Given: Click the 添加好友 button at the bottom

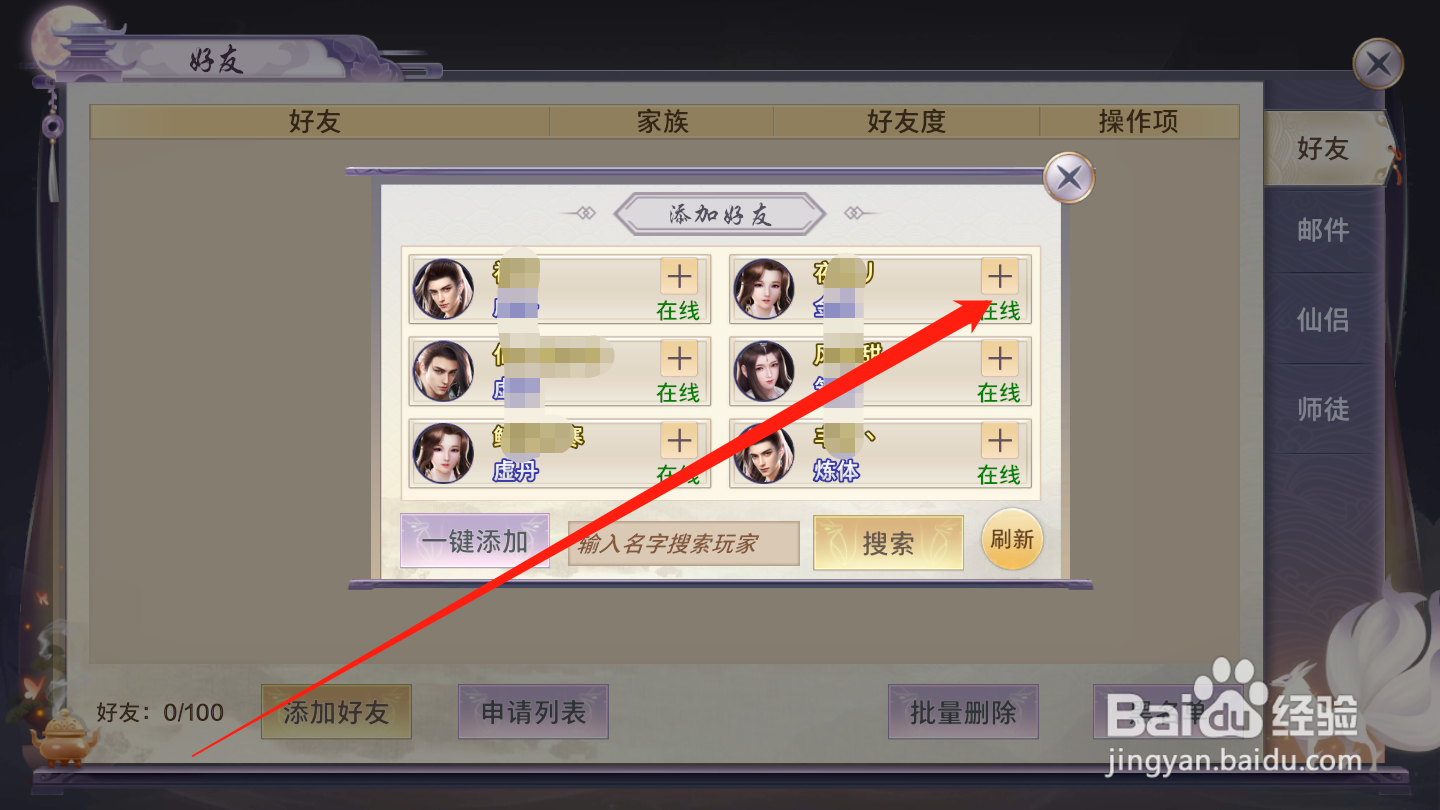Looking at the screenshot, I should [x=336, y=712].
